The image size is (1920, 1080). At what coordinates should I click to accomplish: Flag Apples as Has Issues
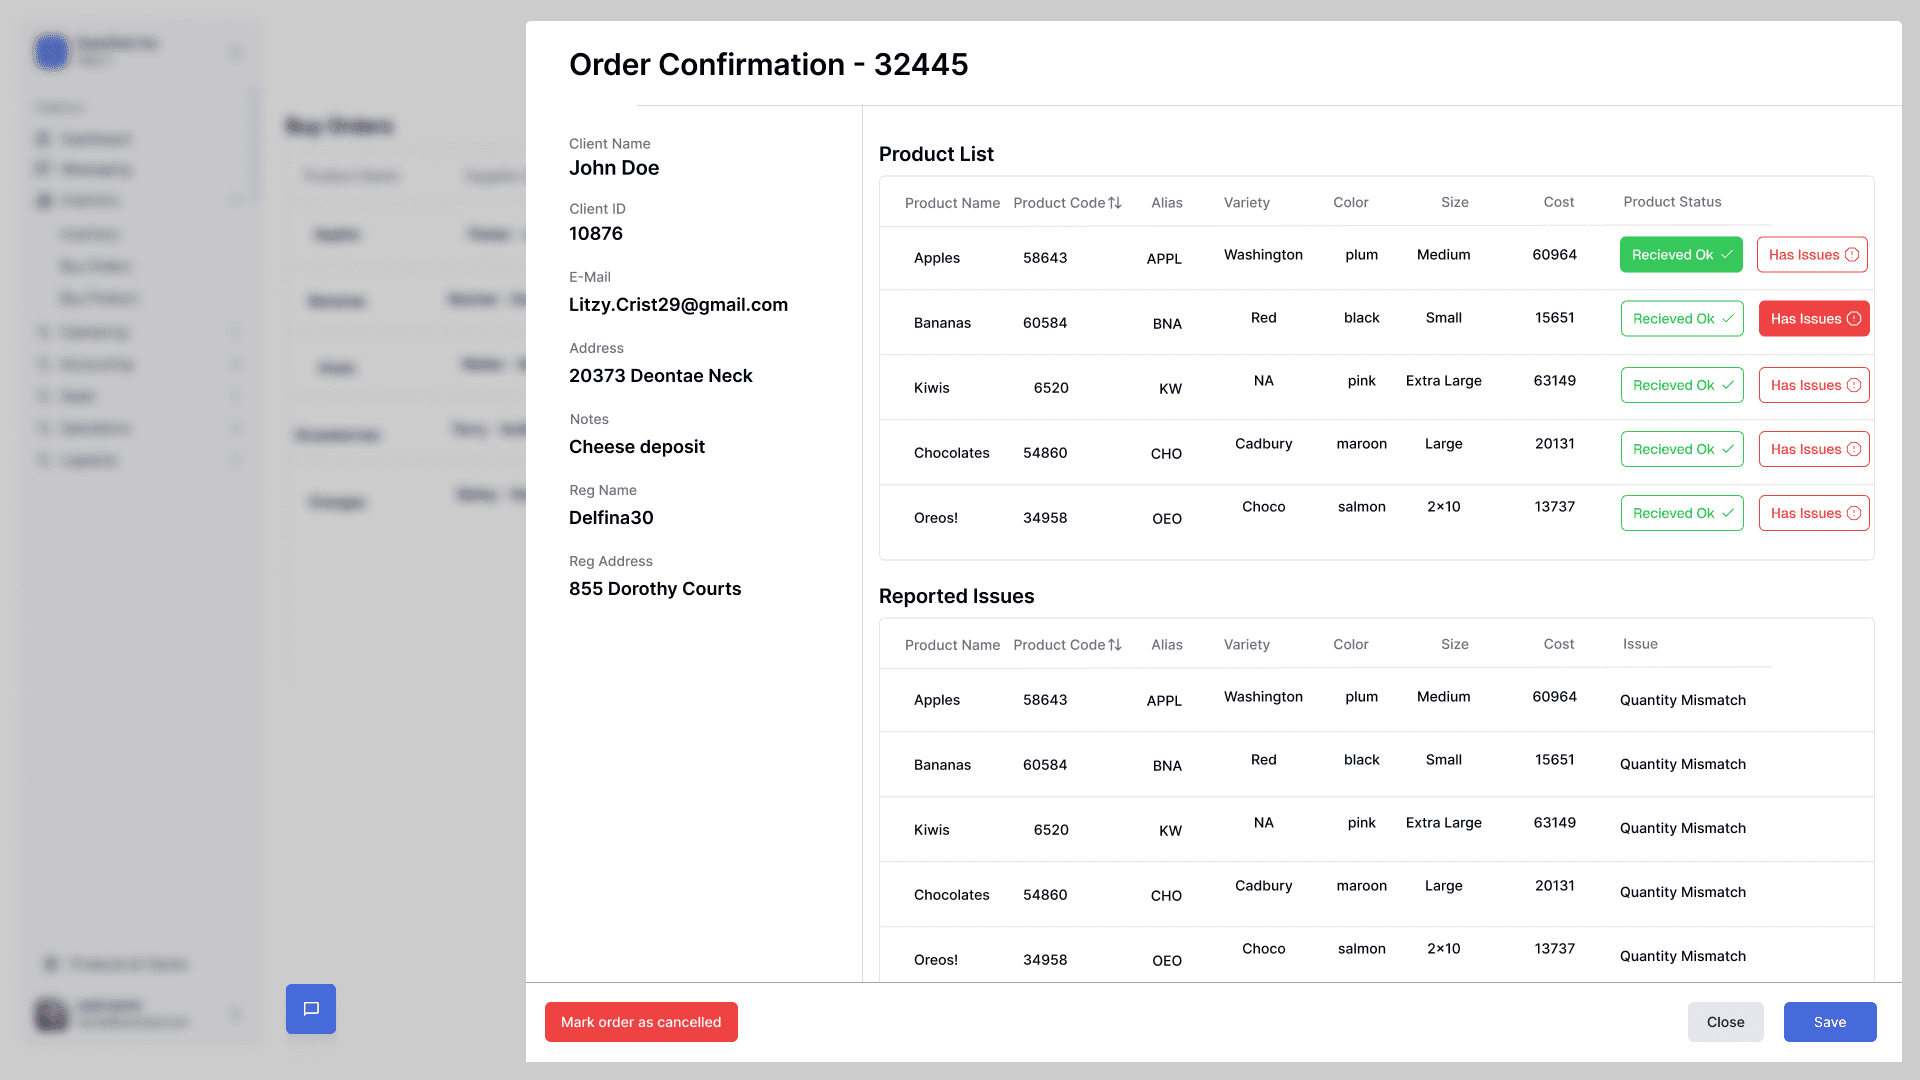click(1812, 255)
